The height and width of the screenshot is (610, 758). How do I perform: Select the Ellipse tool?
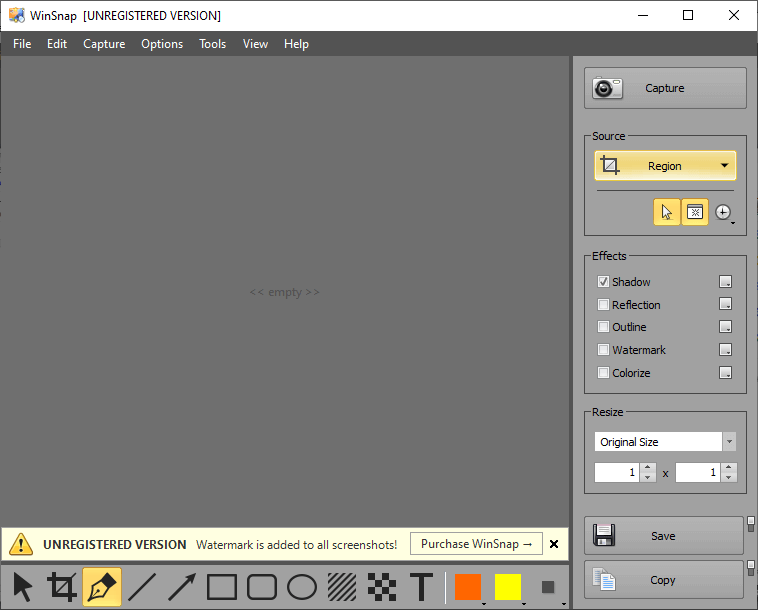302,587
